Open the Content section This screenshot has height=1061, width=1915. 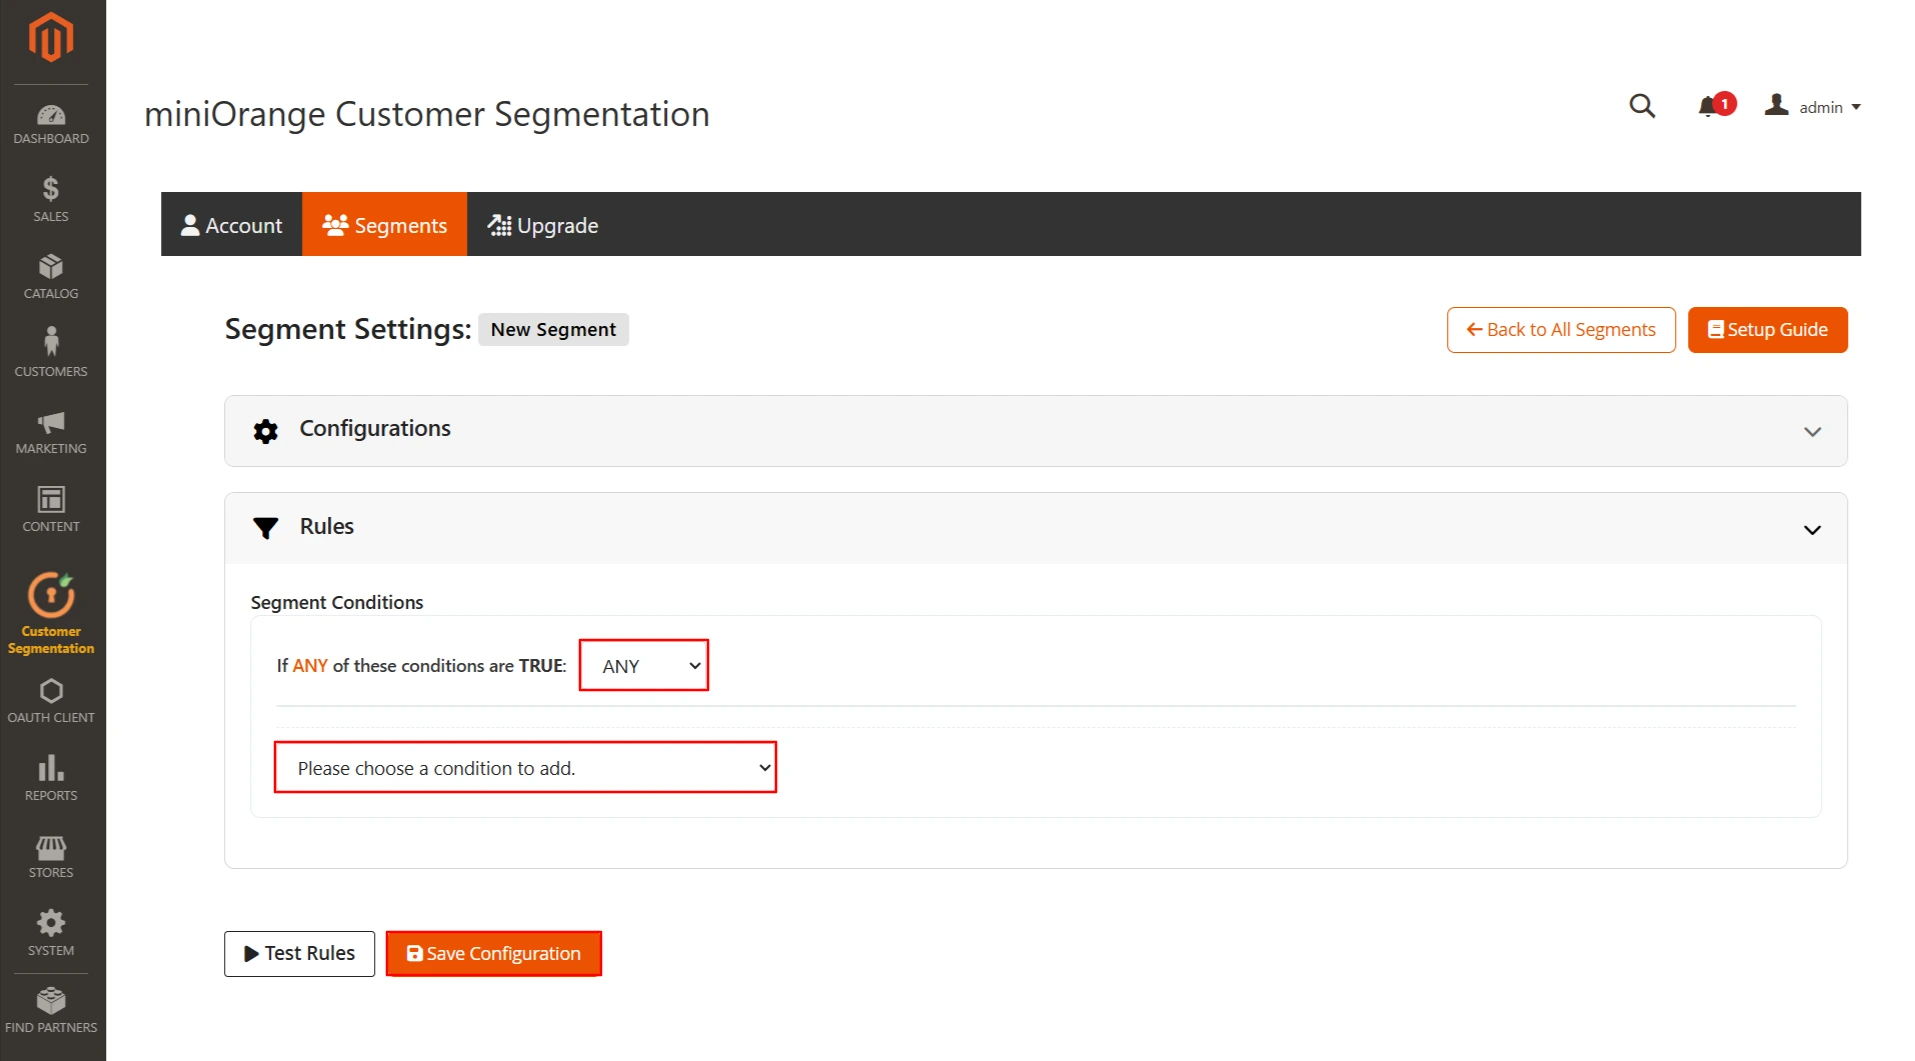(50, 508)
